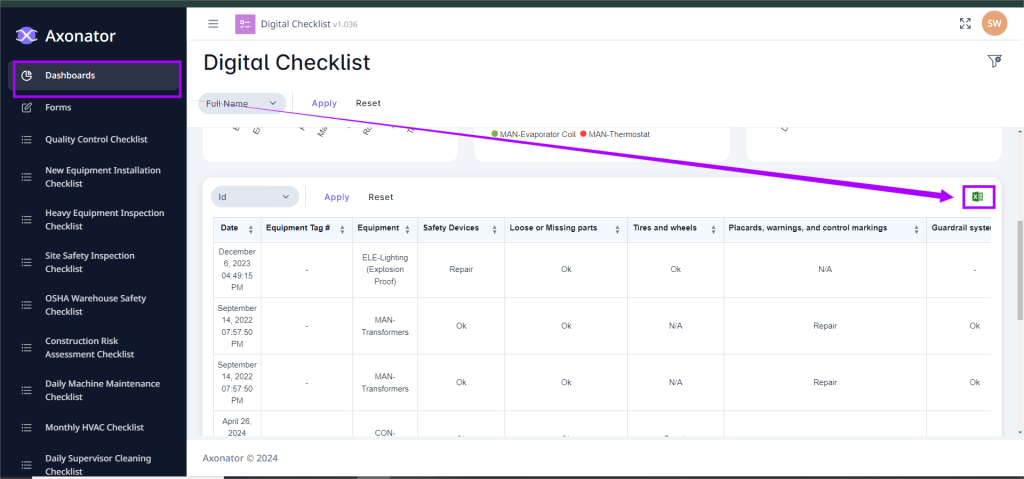Screen dimensions: 1024x479
Task: Click Reset next to Full Name filter
Action: click(368, 103)
